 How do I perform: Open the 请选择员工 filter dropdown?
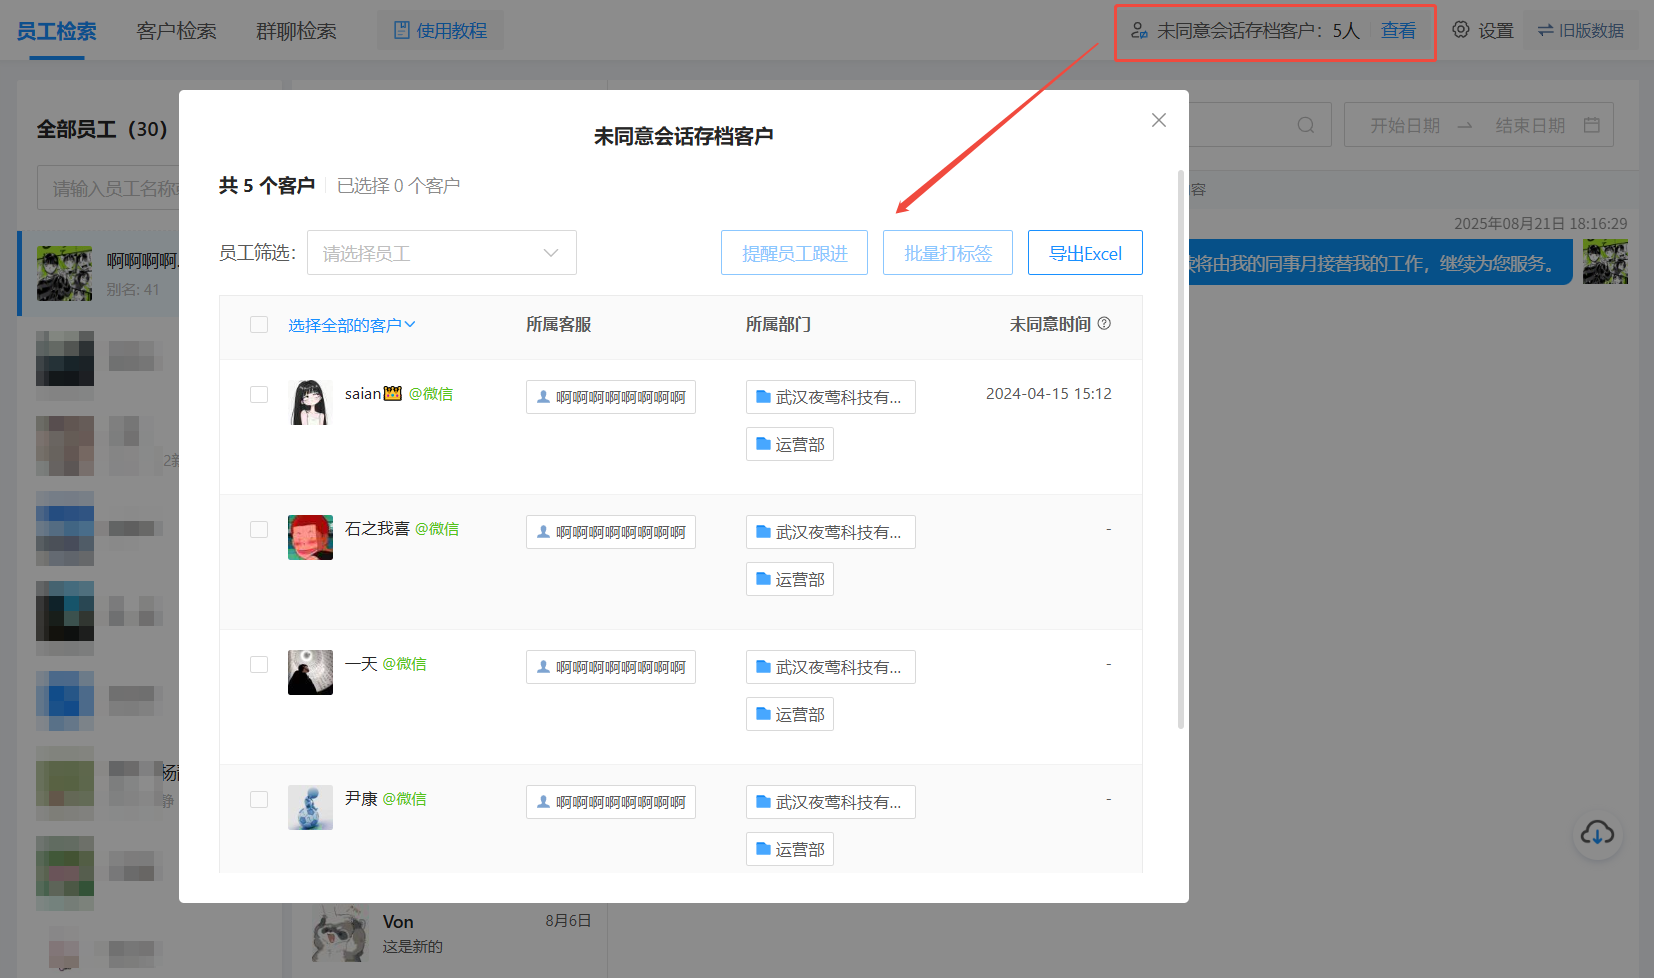click(x=442, y=253)
